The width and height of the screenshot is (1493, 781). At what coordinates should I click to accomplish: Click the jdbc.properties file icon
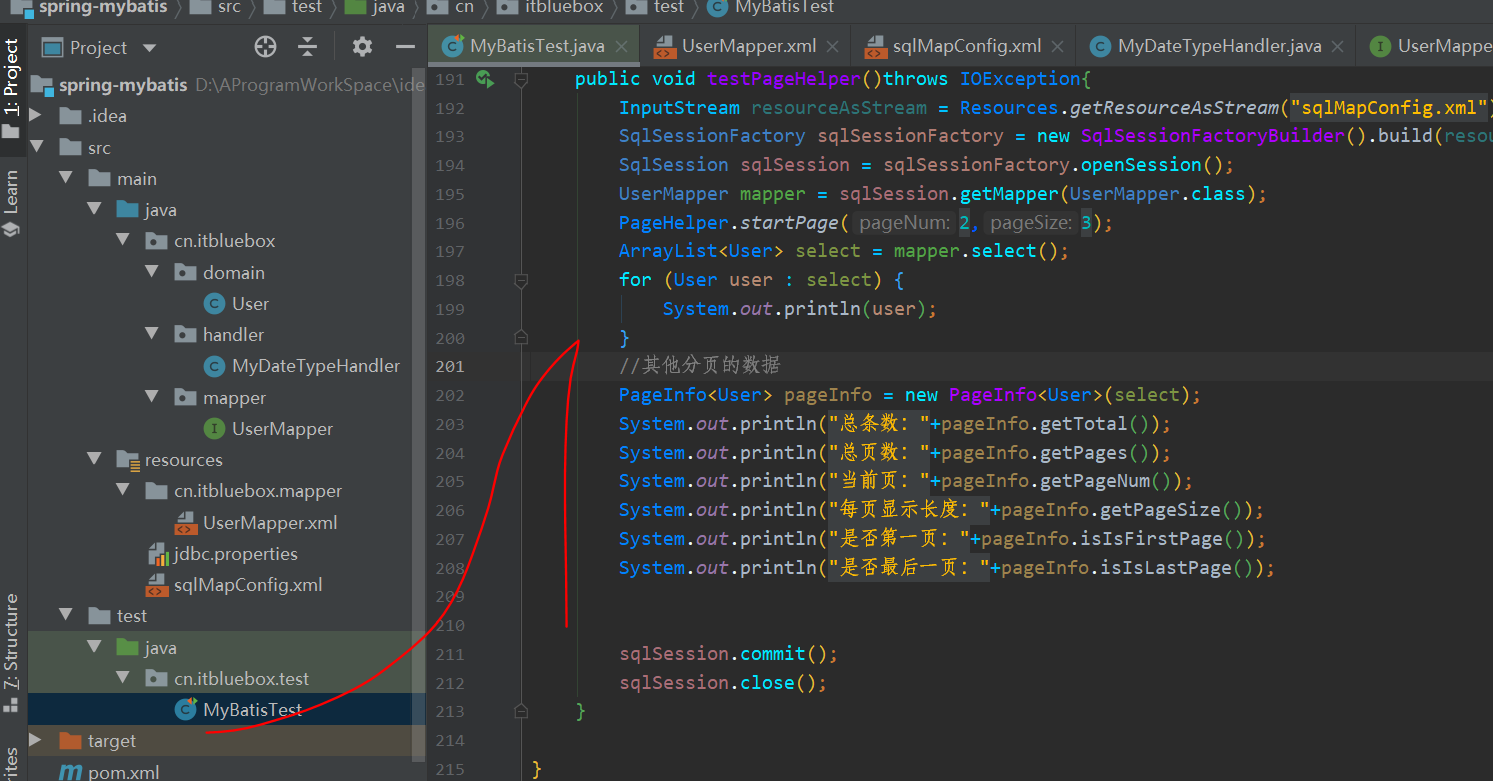pyautogui.click(x=157, y=554)
